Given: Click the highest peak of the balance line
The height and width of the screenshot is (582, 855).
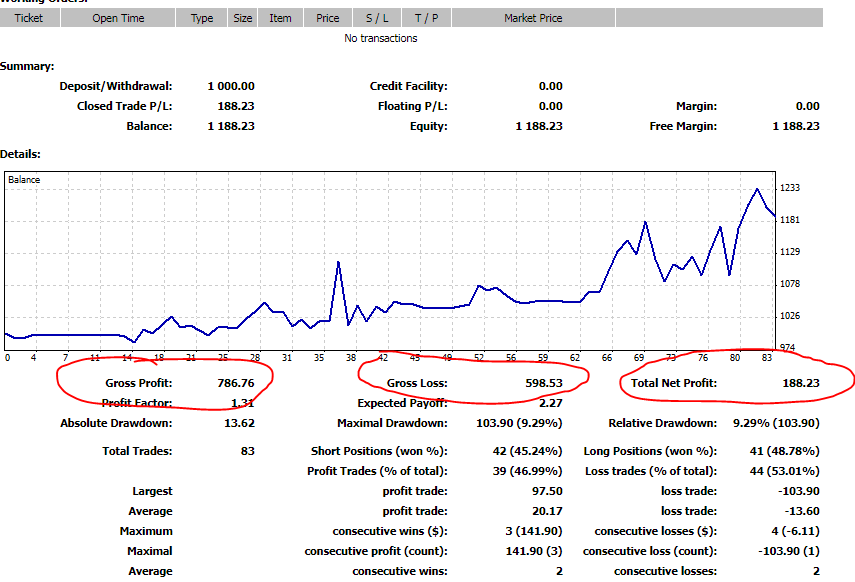Looking at the screenshot, I should pyautogui.click(x=757, y=189).
